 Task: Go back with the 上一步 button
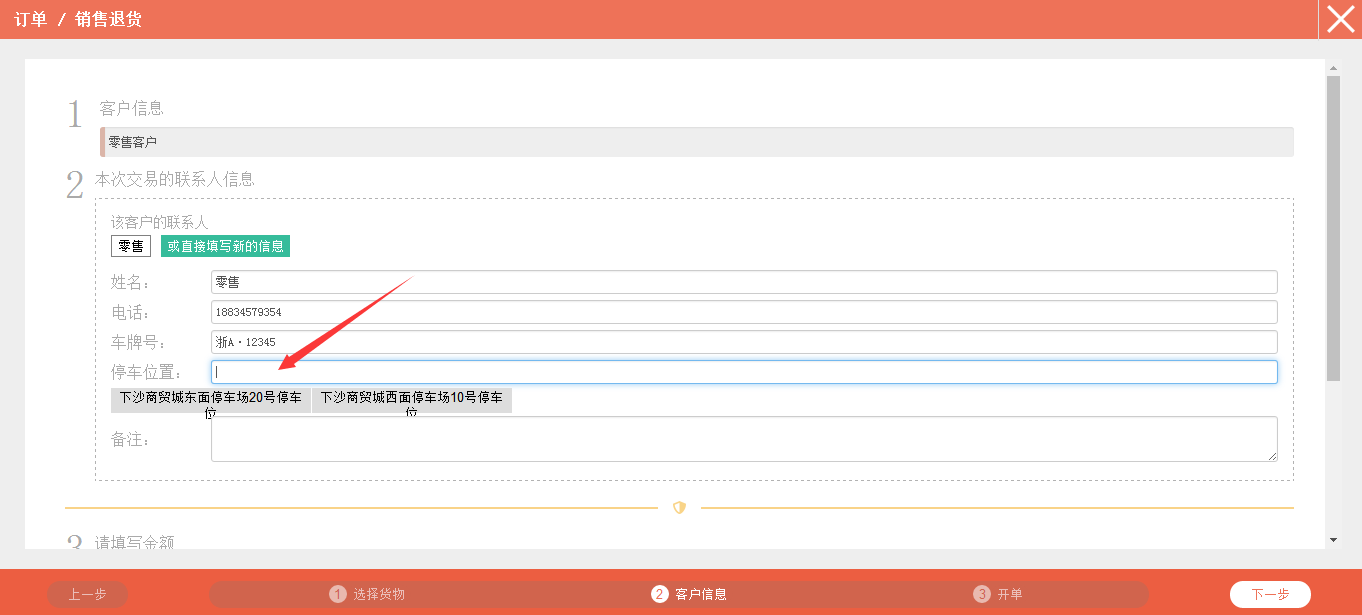pyautogui.click(x=87, y=594)
